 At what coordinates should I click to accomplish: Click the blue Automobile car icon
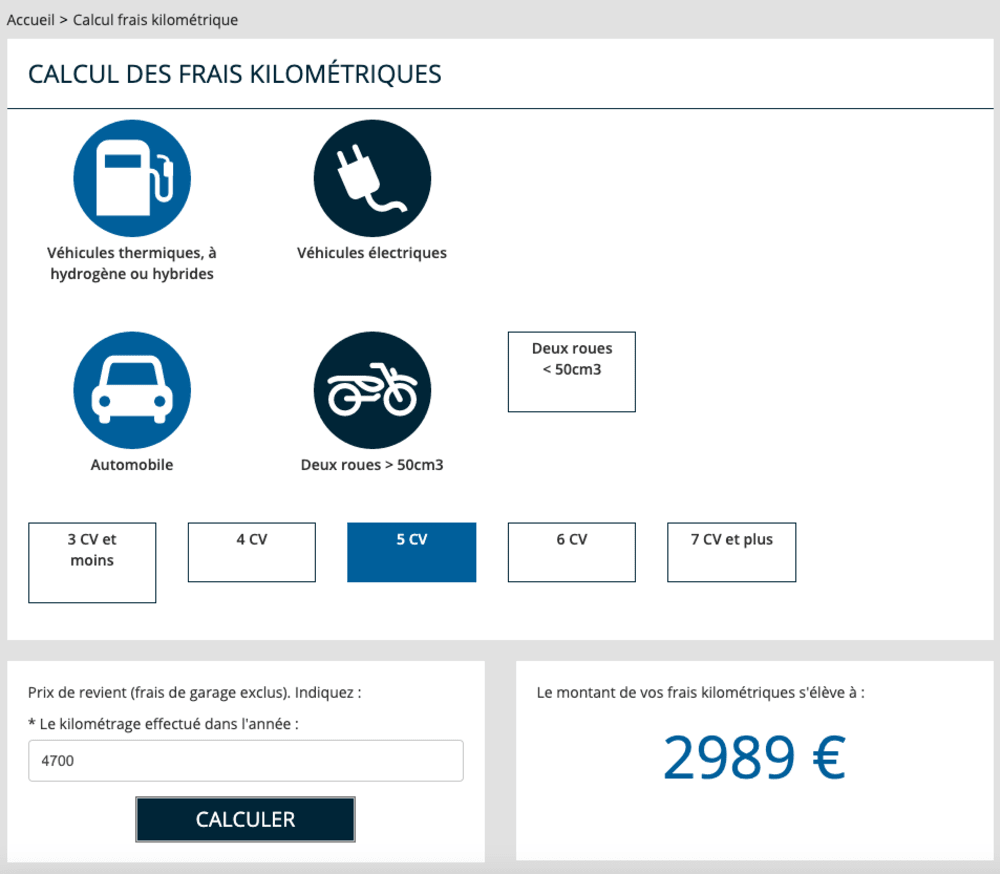coord(131,389)
